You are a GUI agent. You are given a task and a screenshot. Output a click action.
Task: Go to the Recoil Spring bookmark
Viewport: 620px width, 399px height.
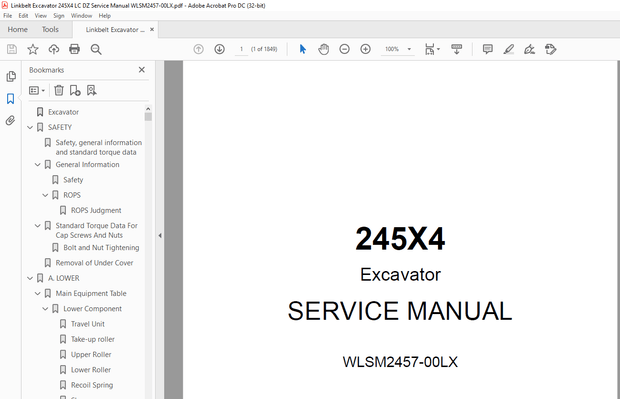click(92, 385)
